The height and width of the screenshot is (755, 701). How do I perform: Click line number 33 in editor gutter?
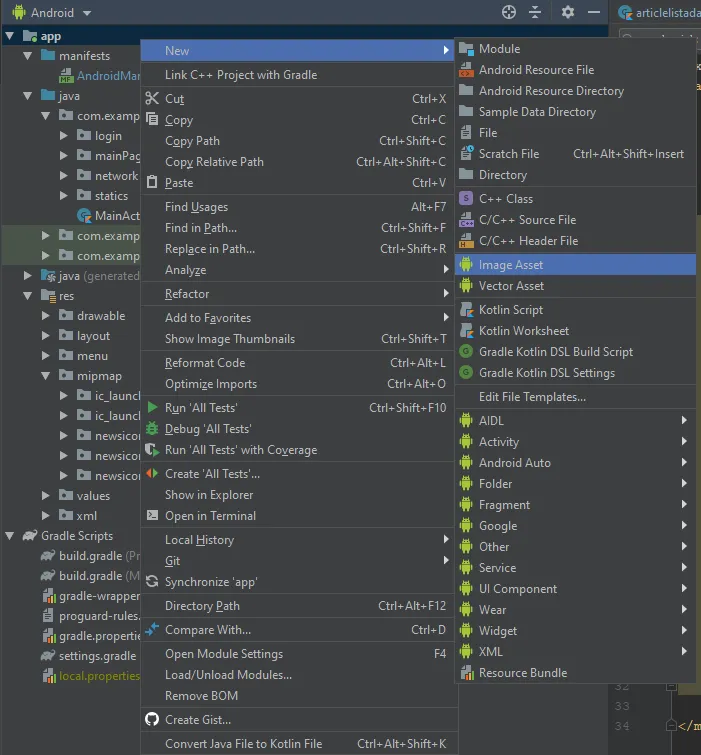(x=622, y=706)
